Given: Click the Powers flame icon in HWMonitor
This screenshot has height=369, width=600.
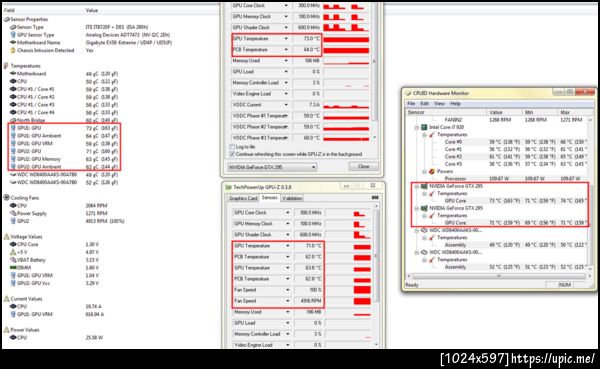Looking at the screenshot, I should coord(432,171).
